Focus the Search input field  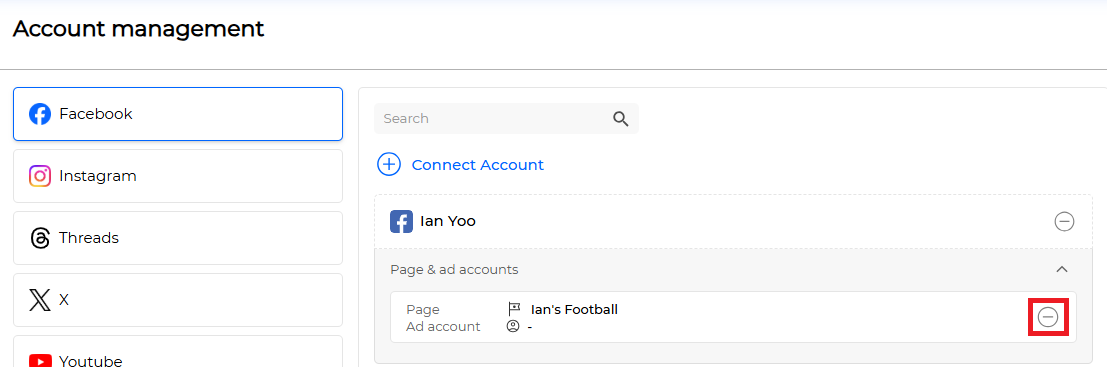(506, 119)
